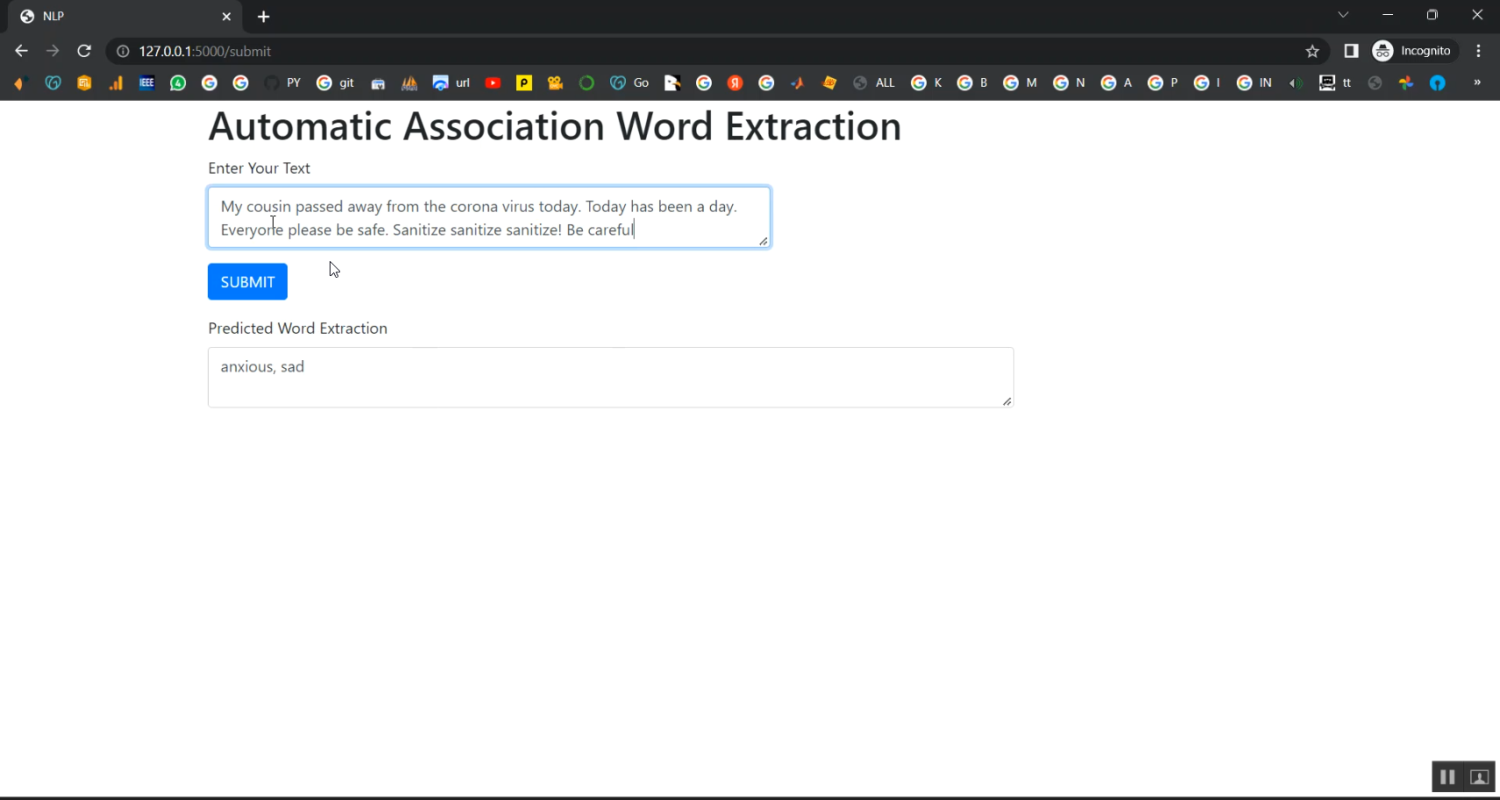
Task: Click inside the Enter Your Text box
Action: pyautogui.click(x=488, y=217)
